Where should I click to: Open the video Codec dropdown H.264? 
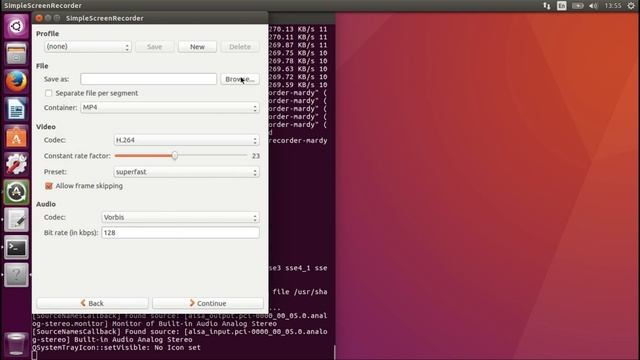point(186,140)
